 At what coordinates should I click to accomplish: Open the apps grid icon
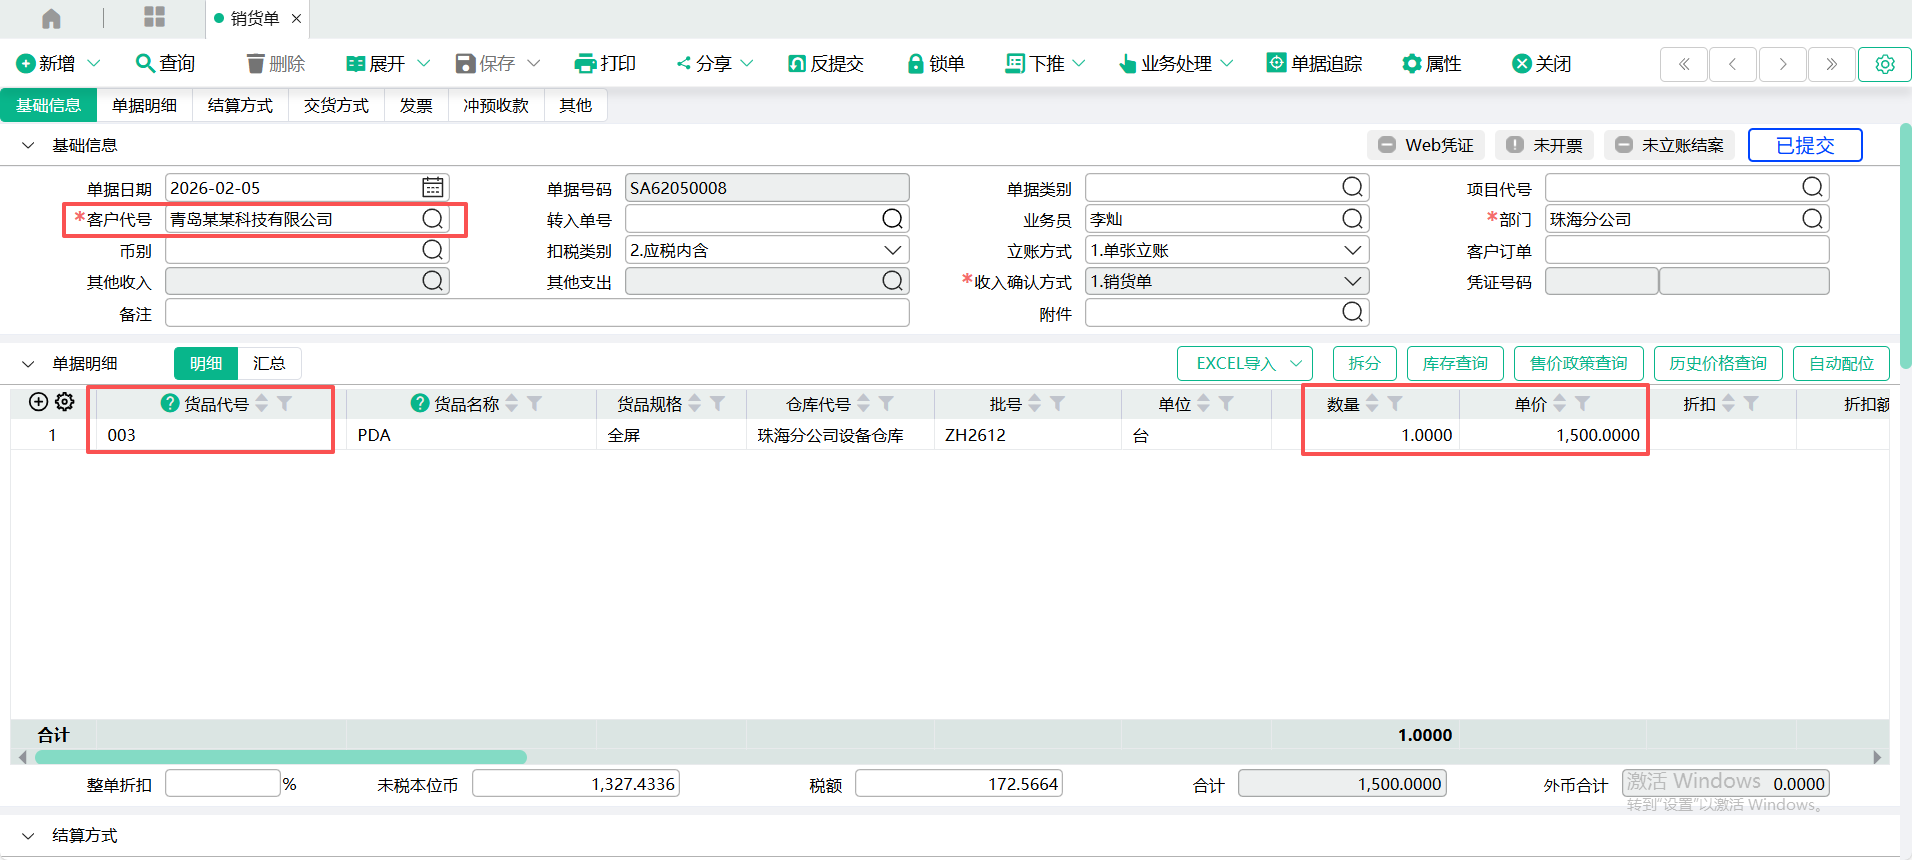pos(154,17)
